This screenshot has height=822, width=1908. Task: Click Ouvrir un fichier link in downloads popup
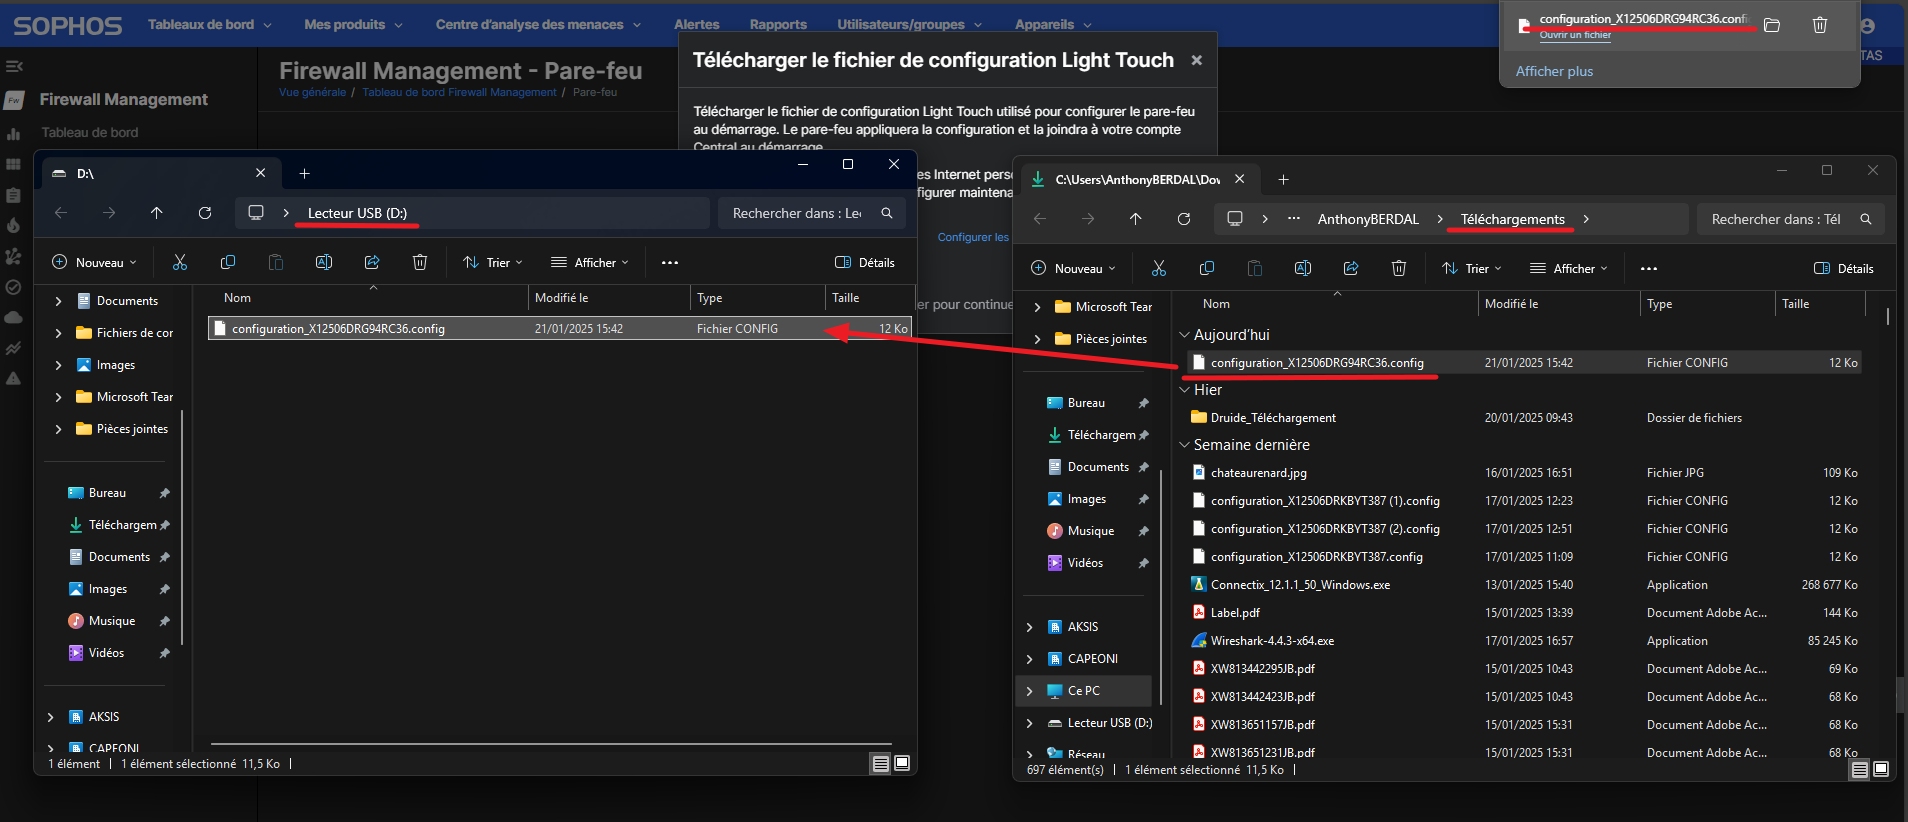tap(1575, 35)
